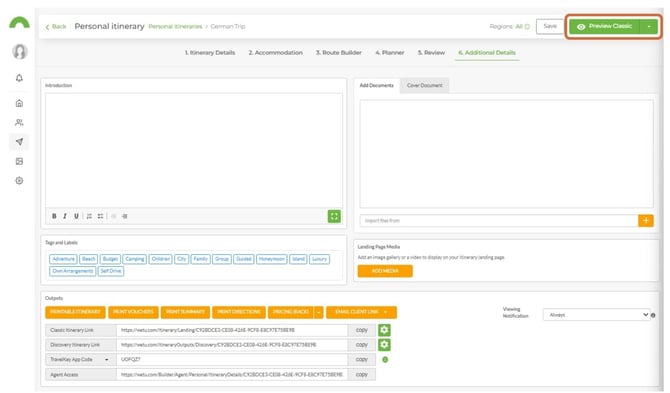Open the Personal Itineraries breadcrumb
Image resolution: width=670 pixels, height=393 pixels.
(x=175, y=26)
